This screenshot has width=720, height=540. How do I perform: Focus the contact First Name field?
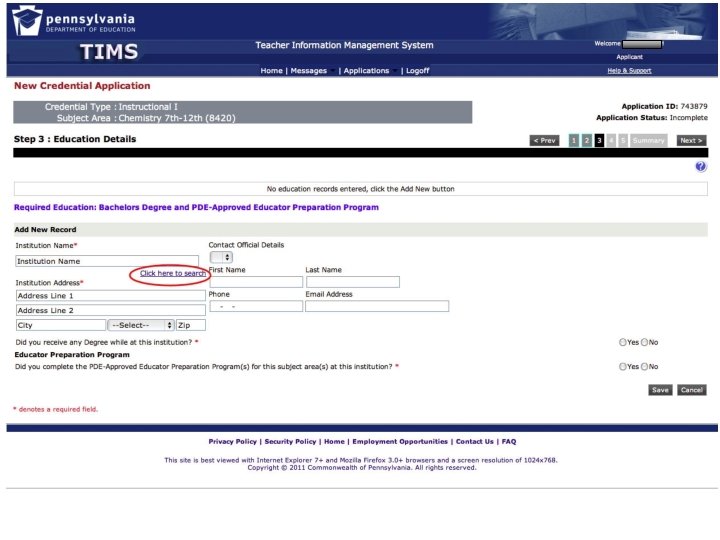pos(256,282)
